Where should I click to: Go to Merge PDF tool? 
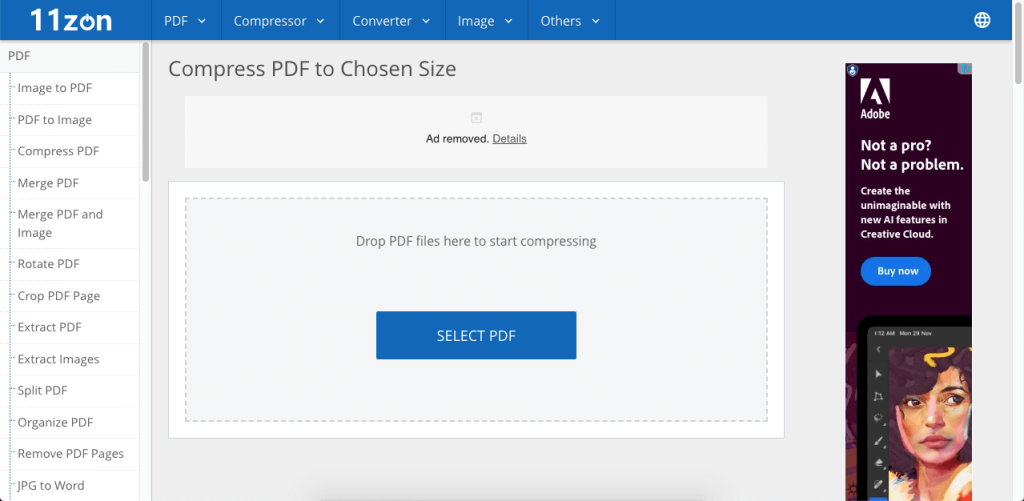pos(48,183)
